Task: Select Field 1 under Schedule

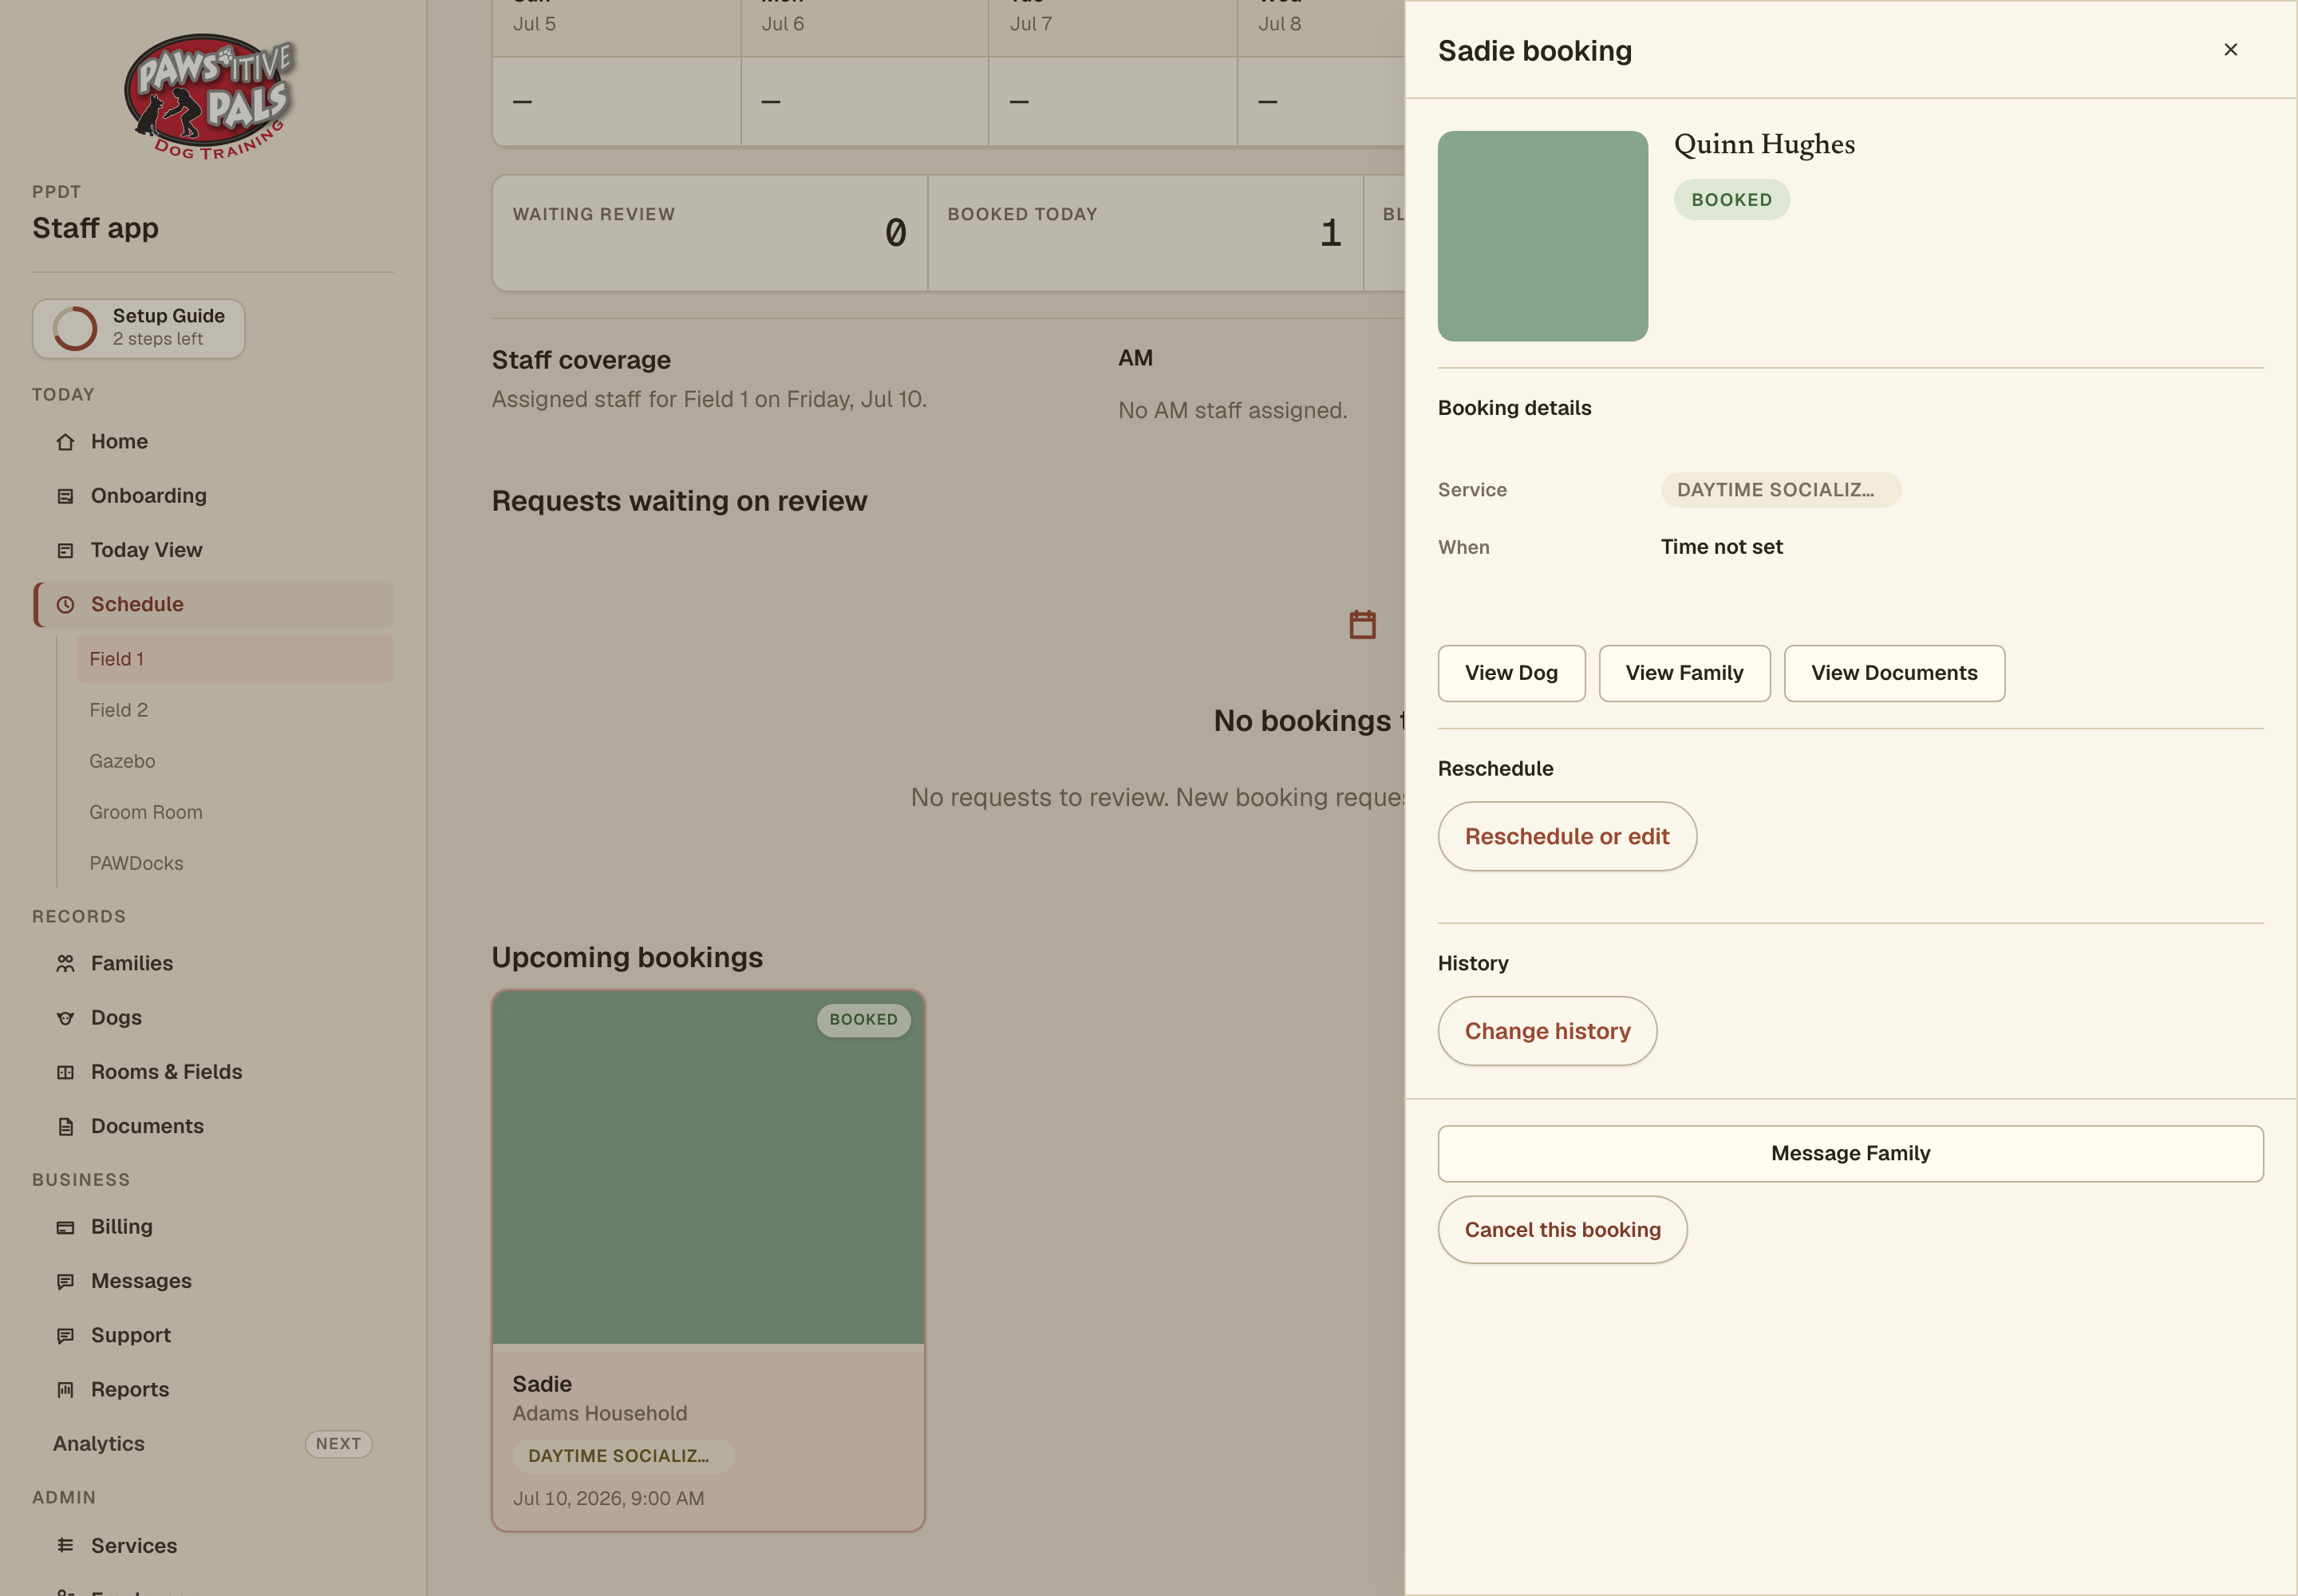Action: tap(235, 659)
